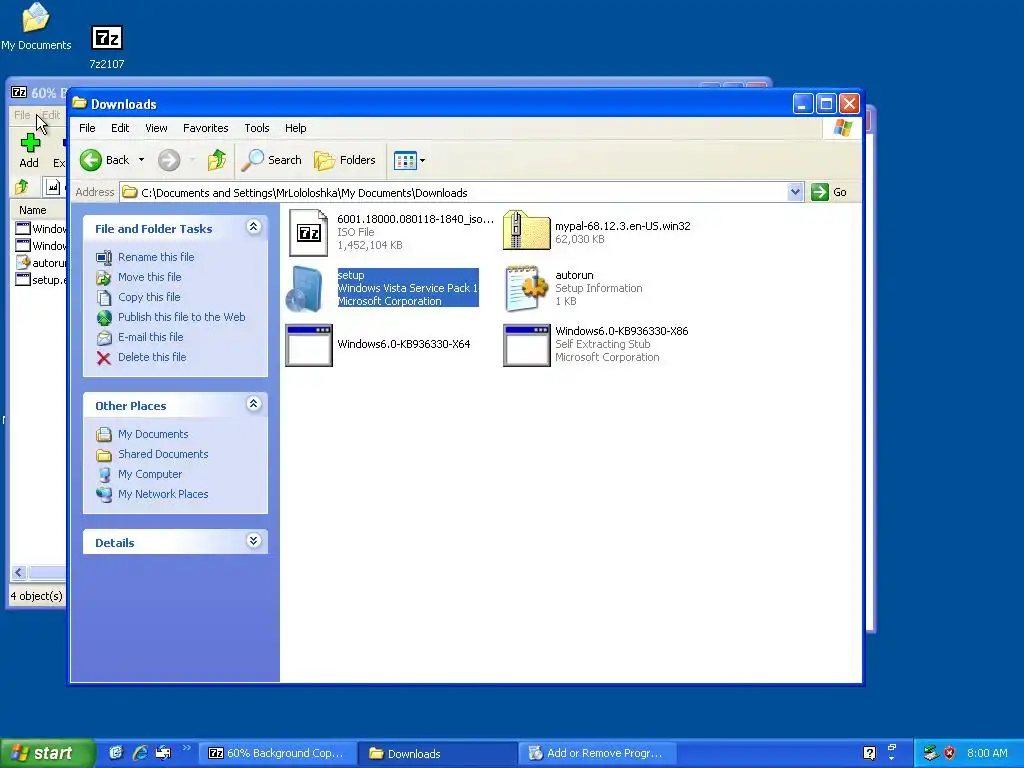Select setup item in 7-Zip file list

(x=40, y=280)
